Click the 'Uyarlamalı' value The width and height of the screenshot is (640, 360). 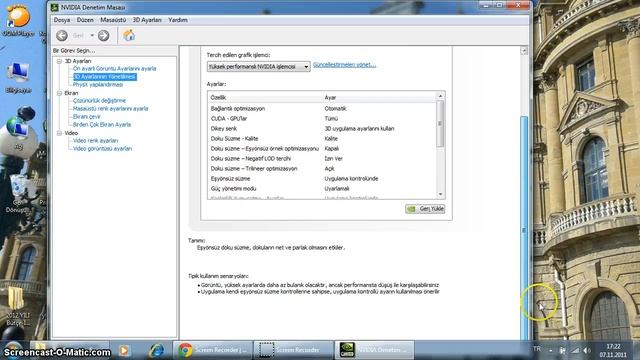[337, 189]
